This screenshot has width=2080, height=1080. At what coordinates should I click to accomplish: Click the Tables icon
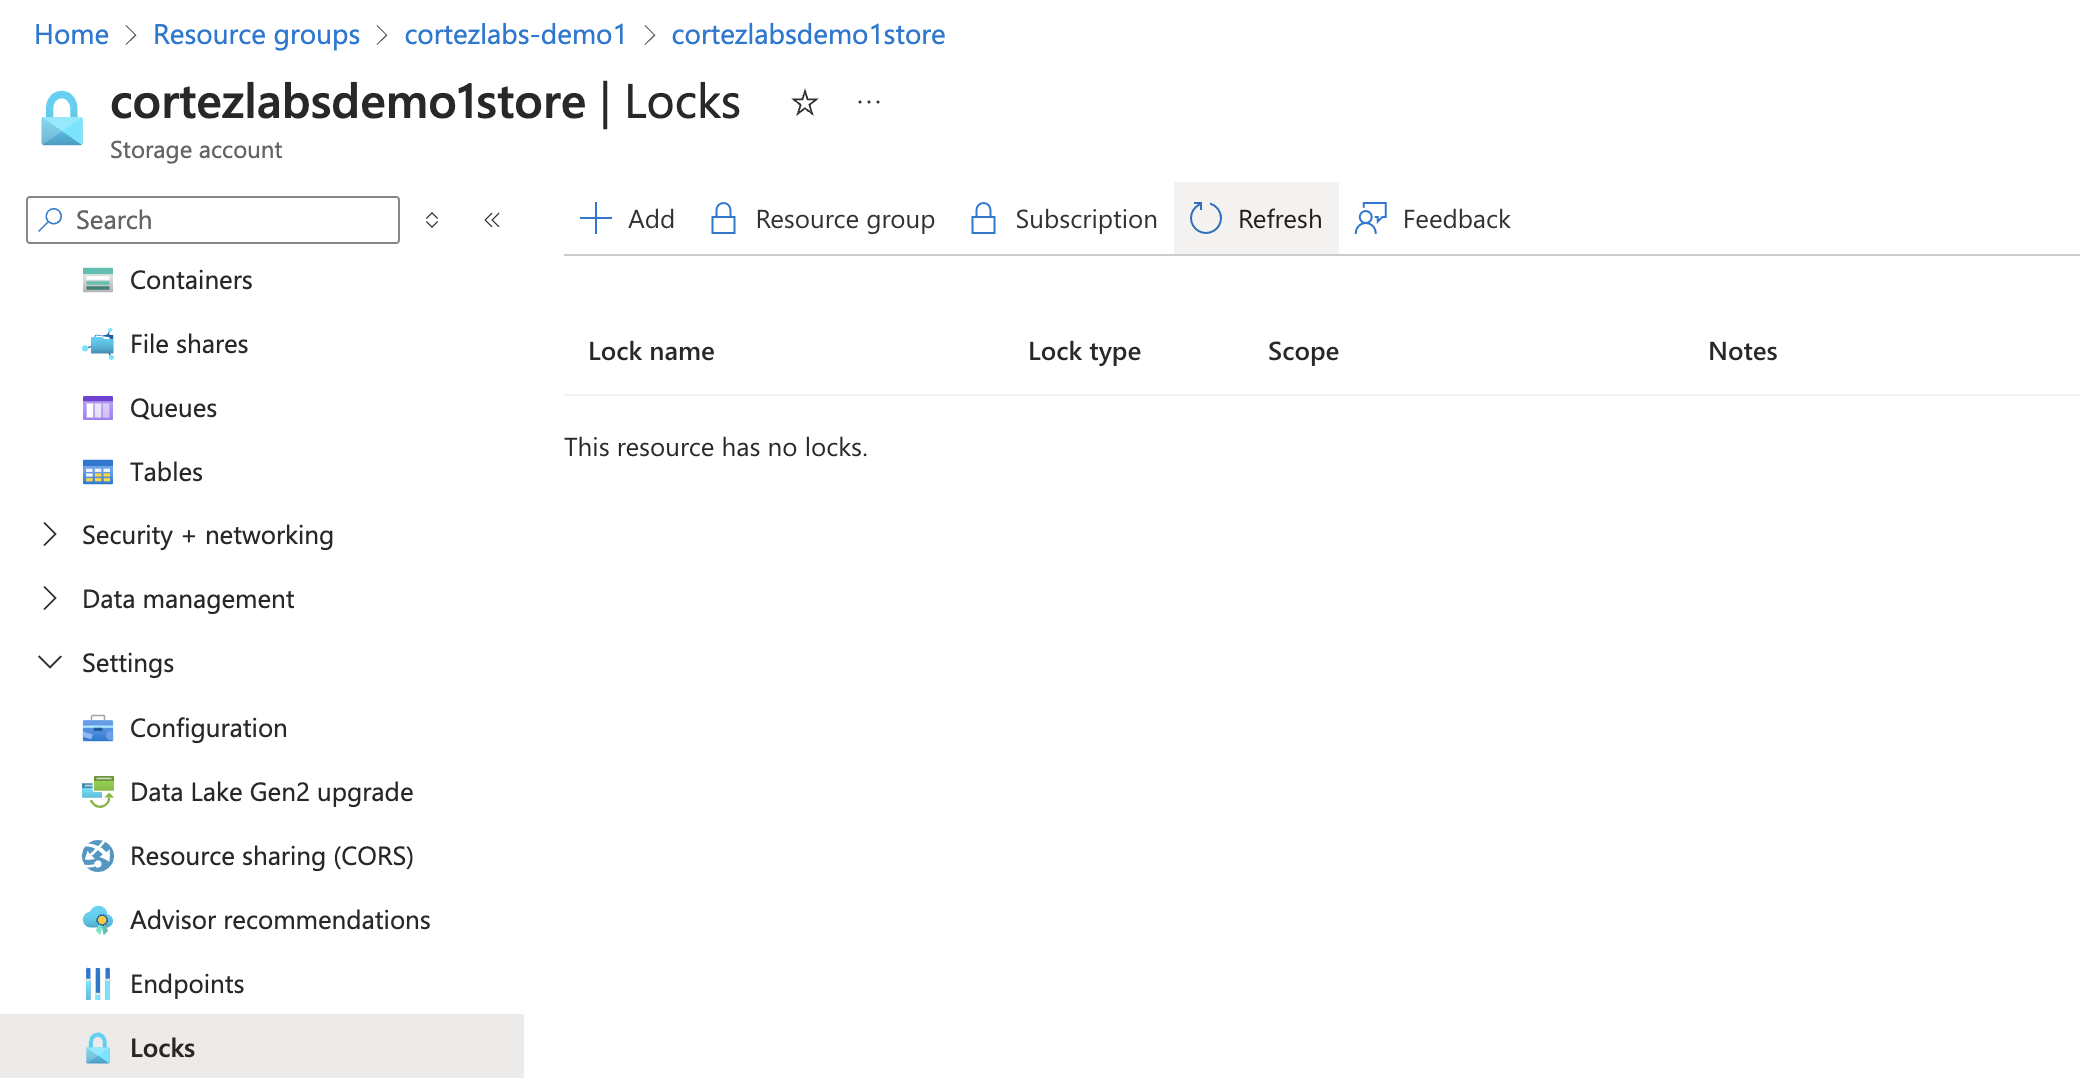point(98,472)
